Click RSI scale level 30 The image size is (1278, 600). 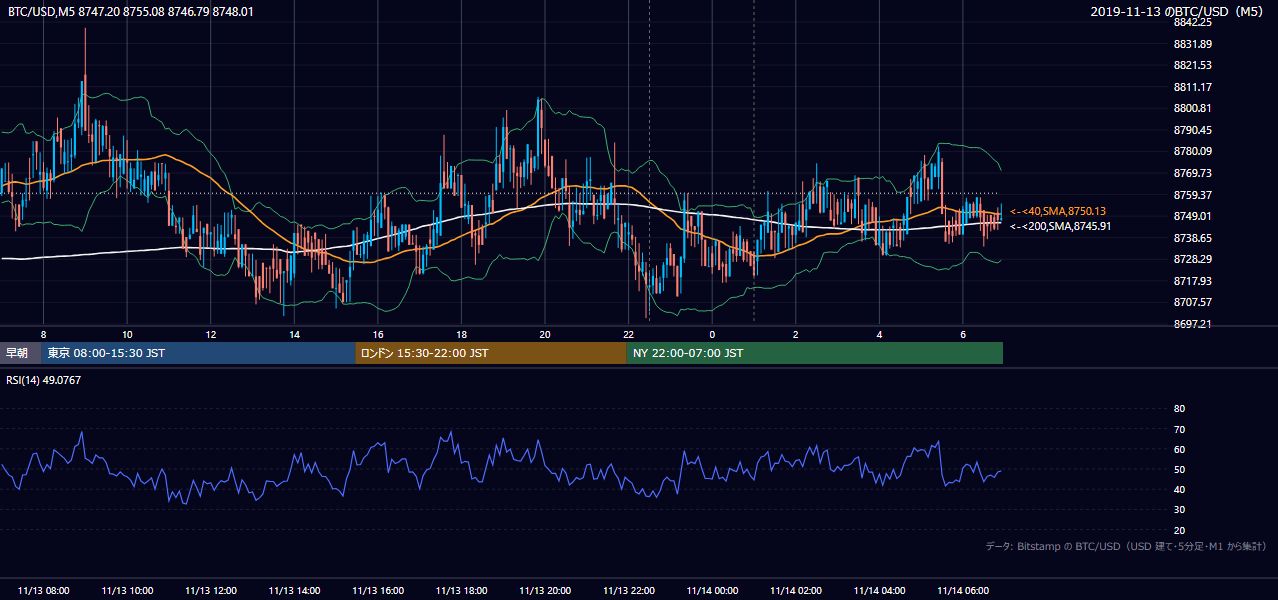(x=1179, y=510)
